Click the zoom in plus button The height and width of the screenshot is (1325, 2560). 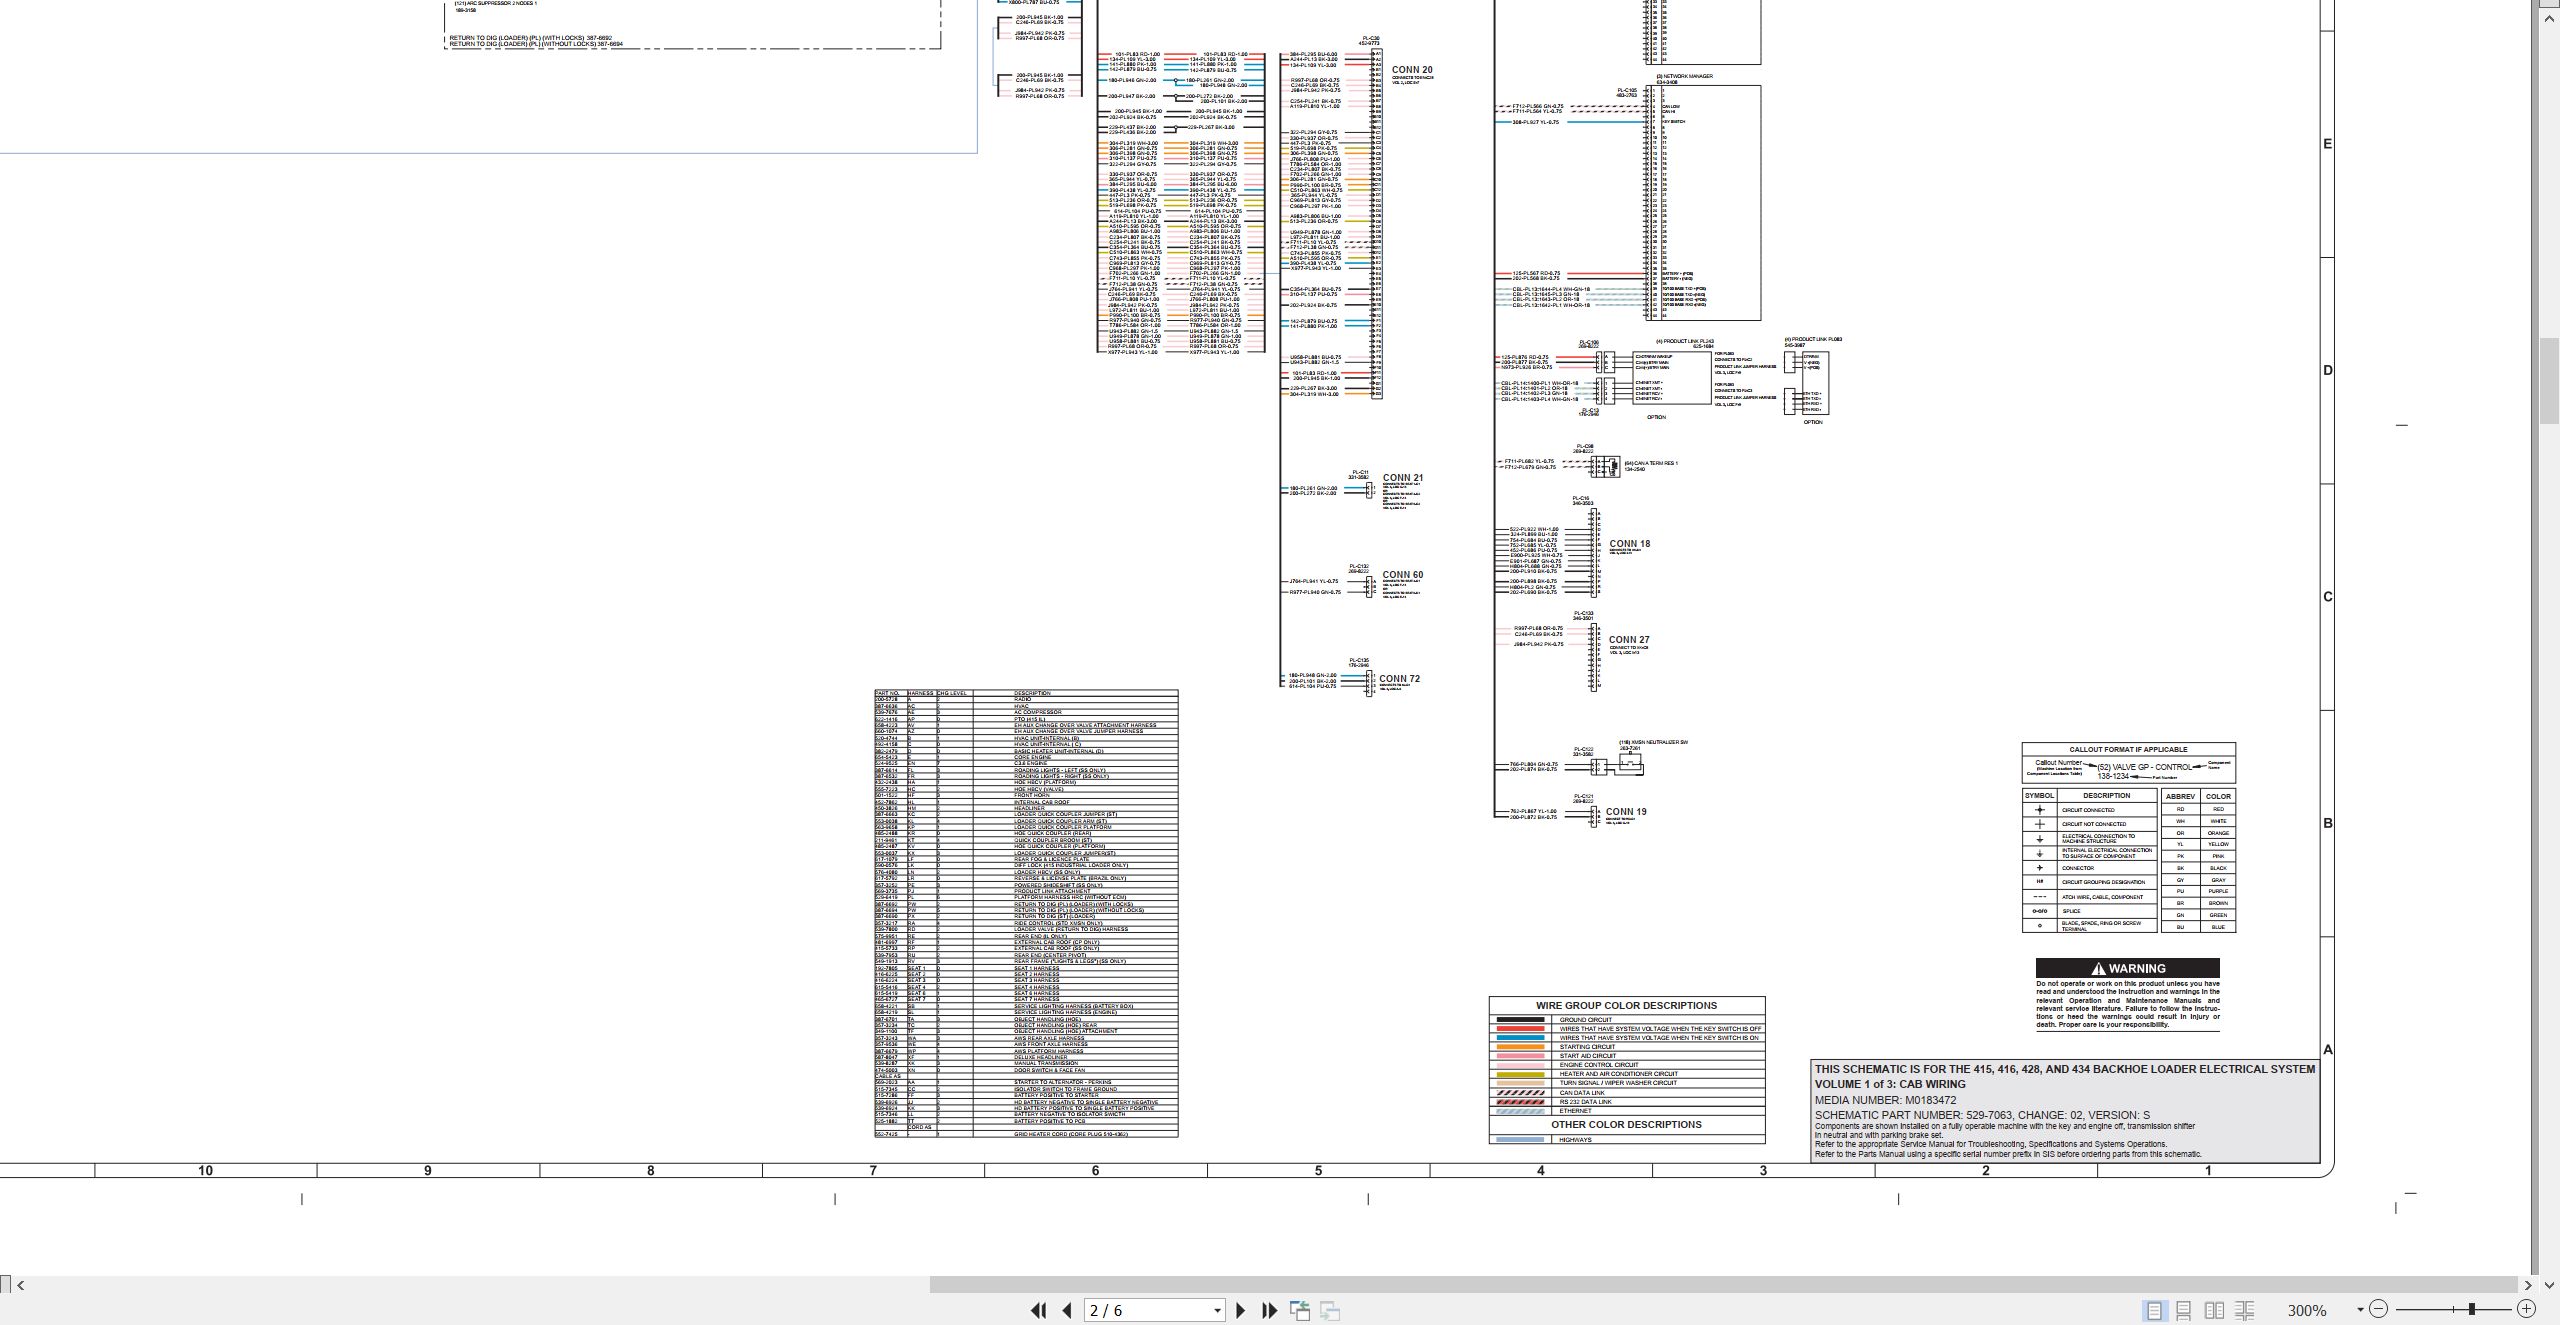(2526, 1309)
